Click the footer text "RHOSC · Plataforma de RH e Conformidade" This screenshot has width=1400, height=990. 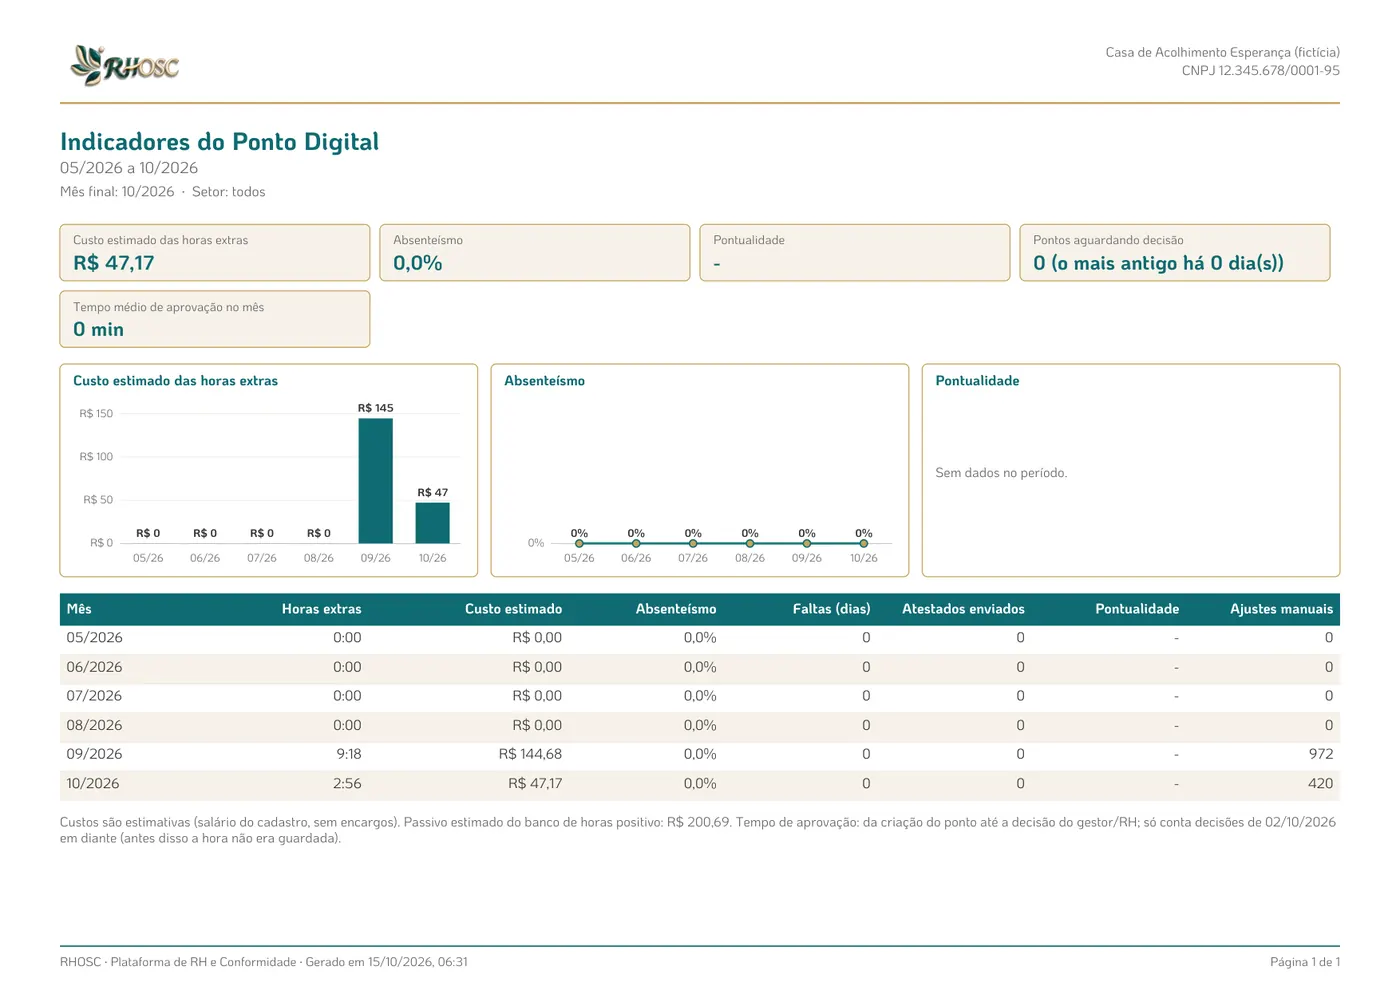coord(178,962)
